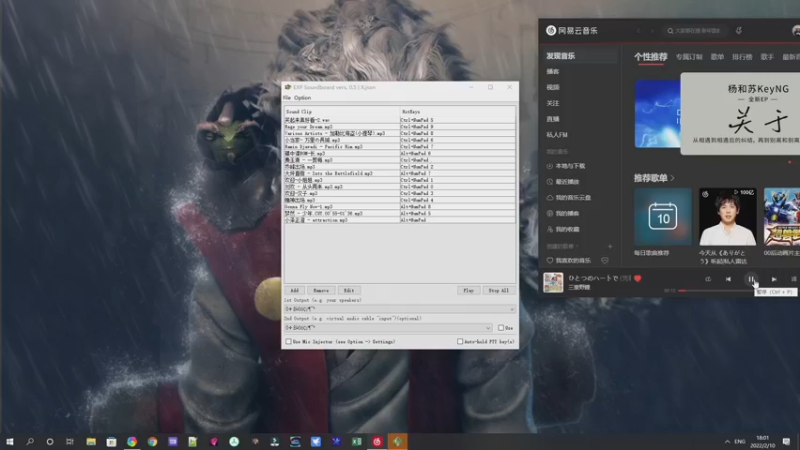This screenshot has height=450, width=800.
Task: Expand the 推荐歌单 section arrow
Action: (672, 178)
